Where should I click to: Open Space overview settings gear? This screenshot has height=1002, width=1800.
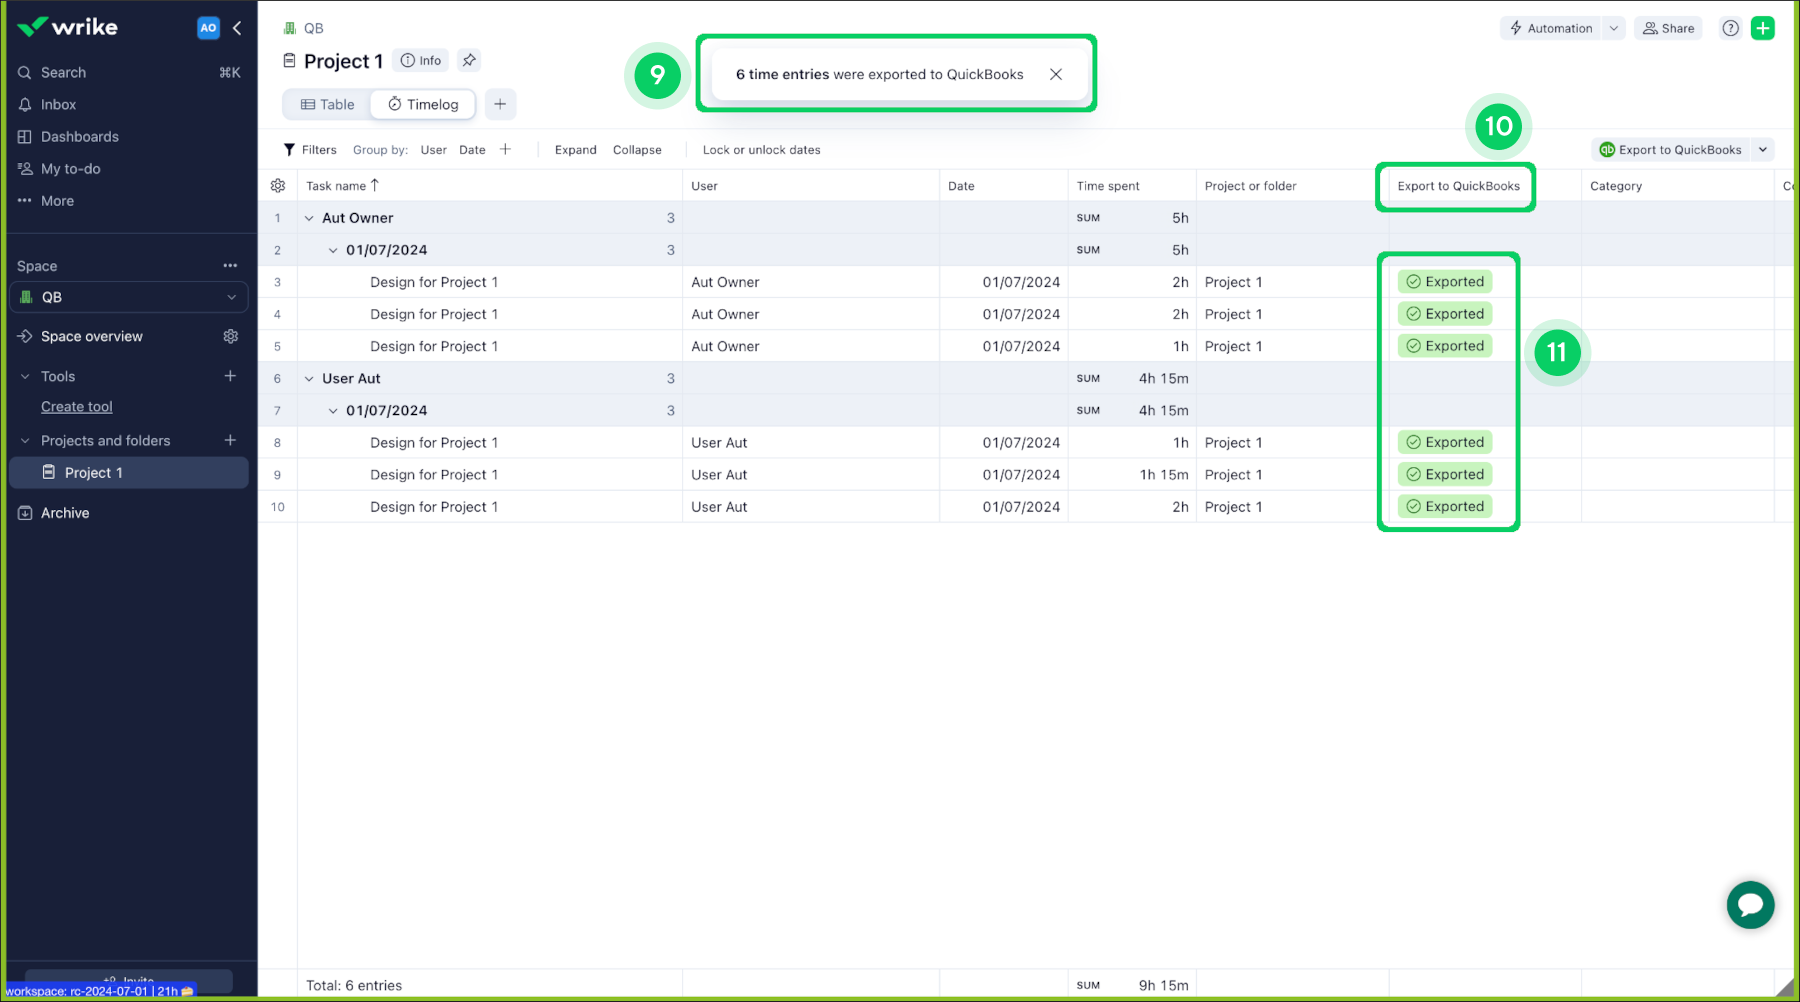coord(230,336)
